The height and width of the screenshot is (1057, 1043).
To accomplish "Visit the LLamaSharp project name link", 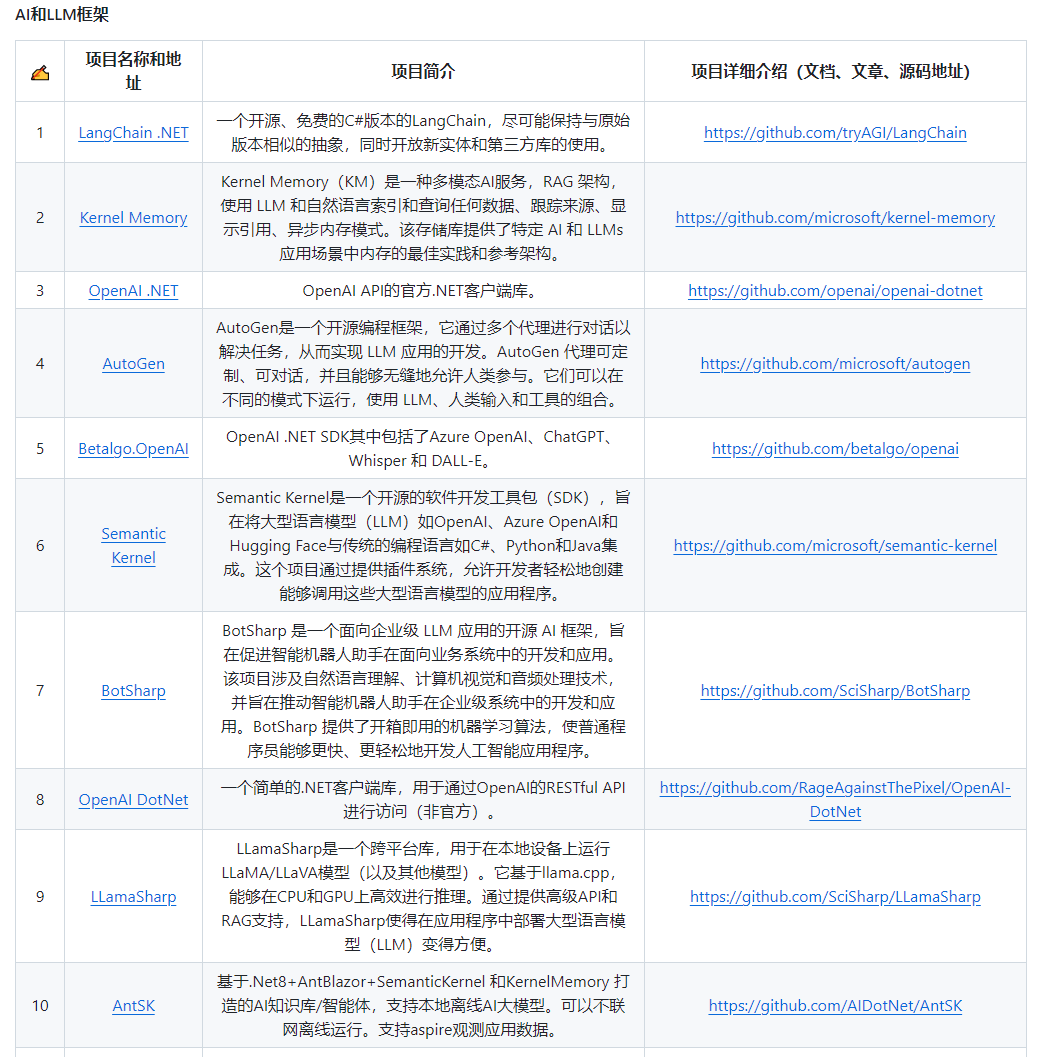I will [133, 897].
